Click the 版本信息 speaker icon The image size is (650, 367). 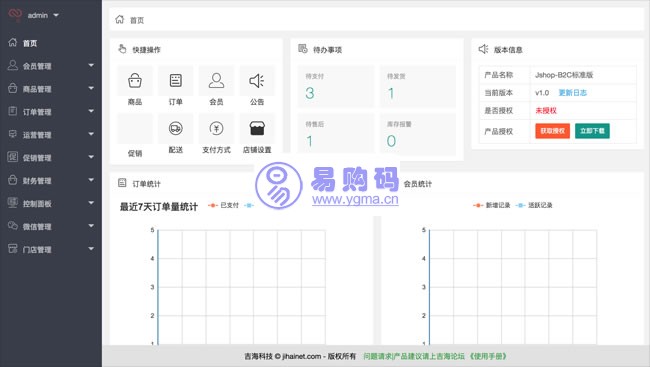[x=483, y=49]
